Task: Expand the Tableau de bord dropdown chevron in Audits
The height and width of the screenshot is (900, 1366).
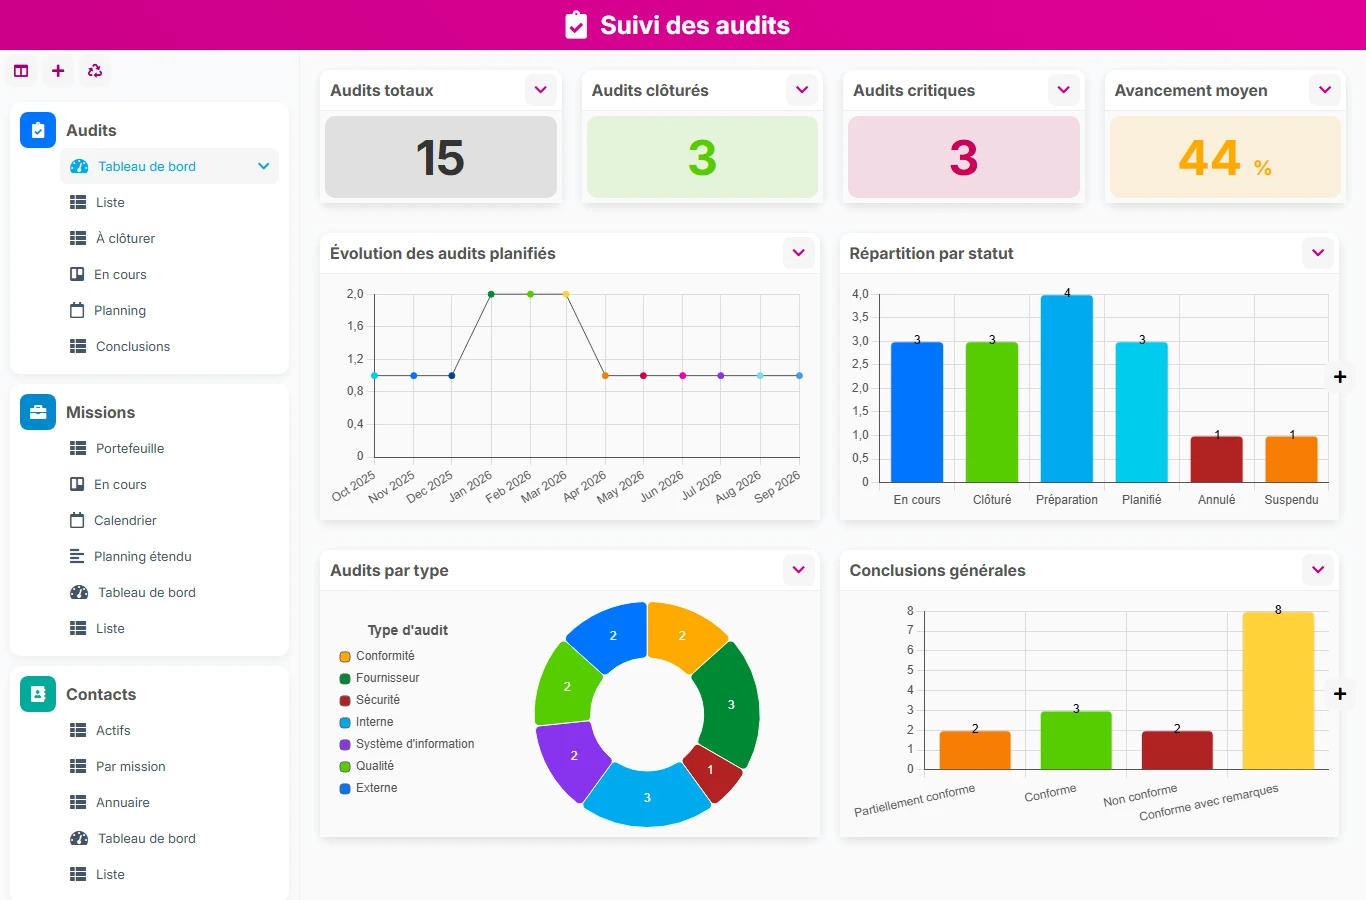Action: [264, 166]
